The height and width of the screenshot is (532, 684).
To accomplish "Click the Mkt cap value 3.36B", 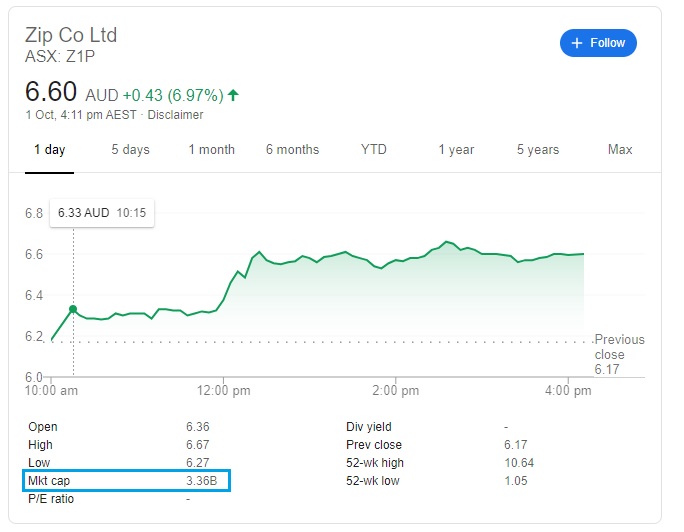I will pos(202,481).
